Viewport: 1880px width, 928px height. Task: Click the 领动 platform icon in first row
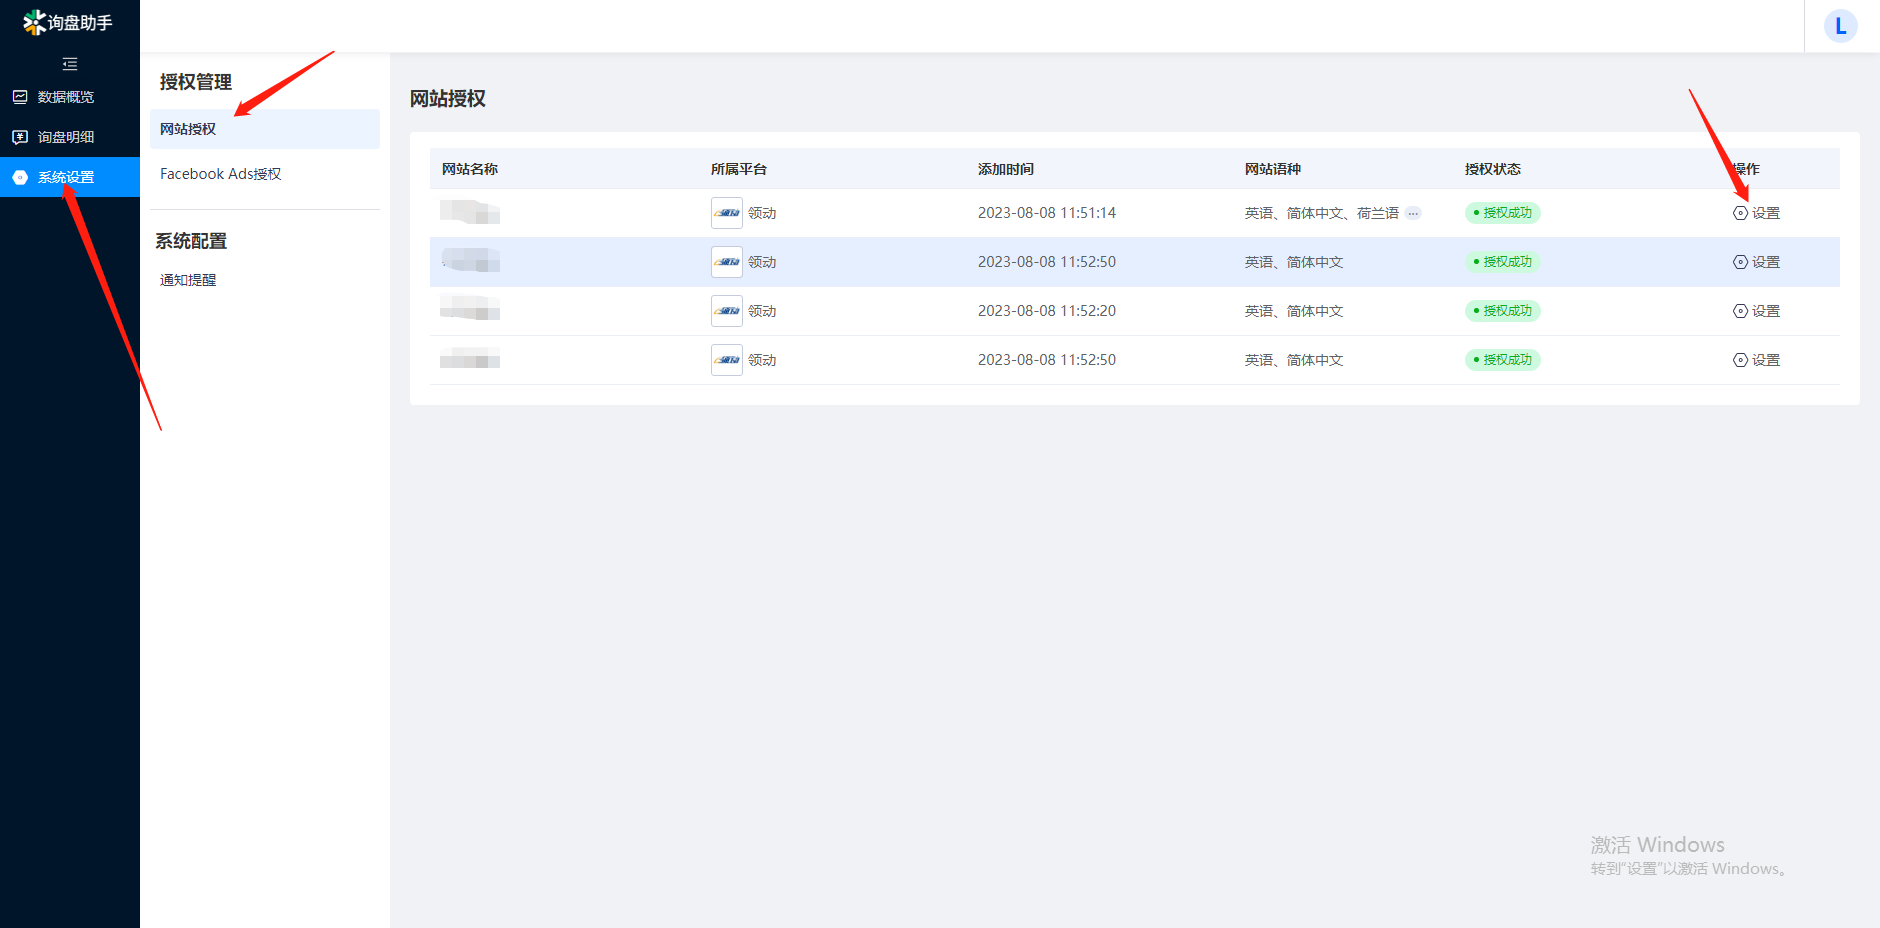[727, 213]
